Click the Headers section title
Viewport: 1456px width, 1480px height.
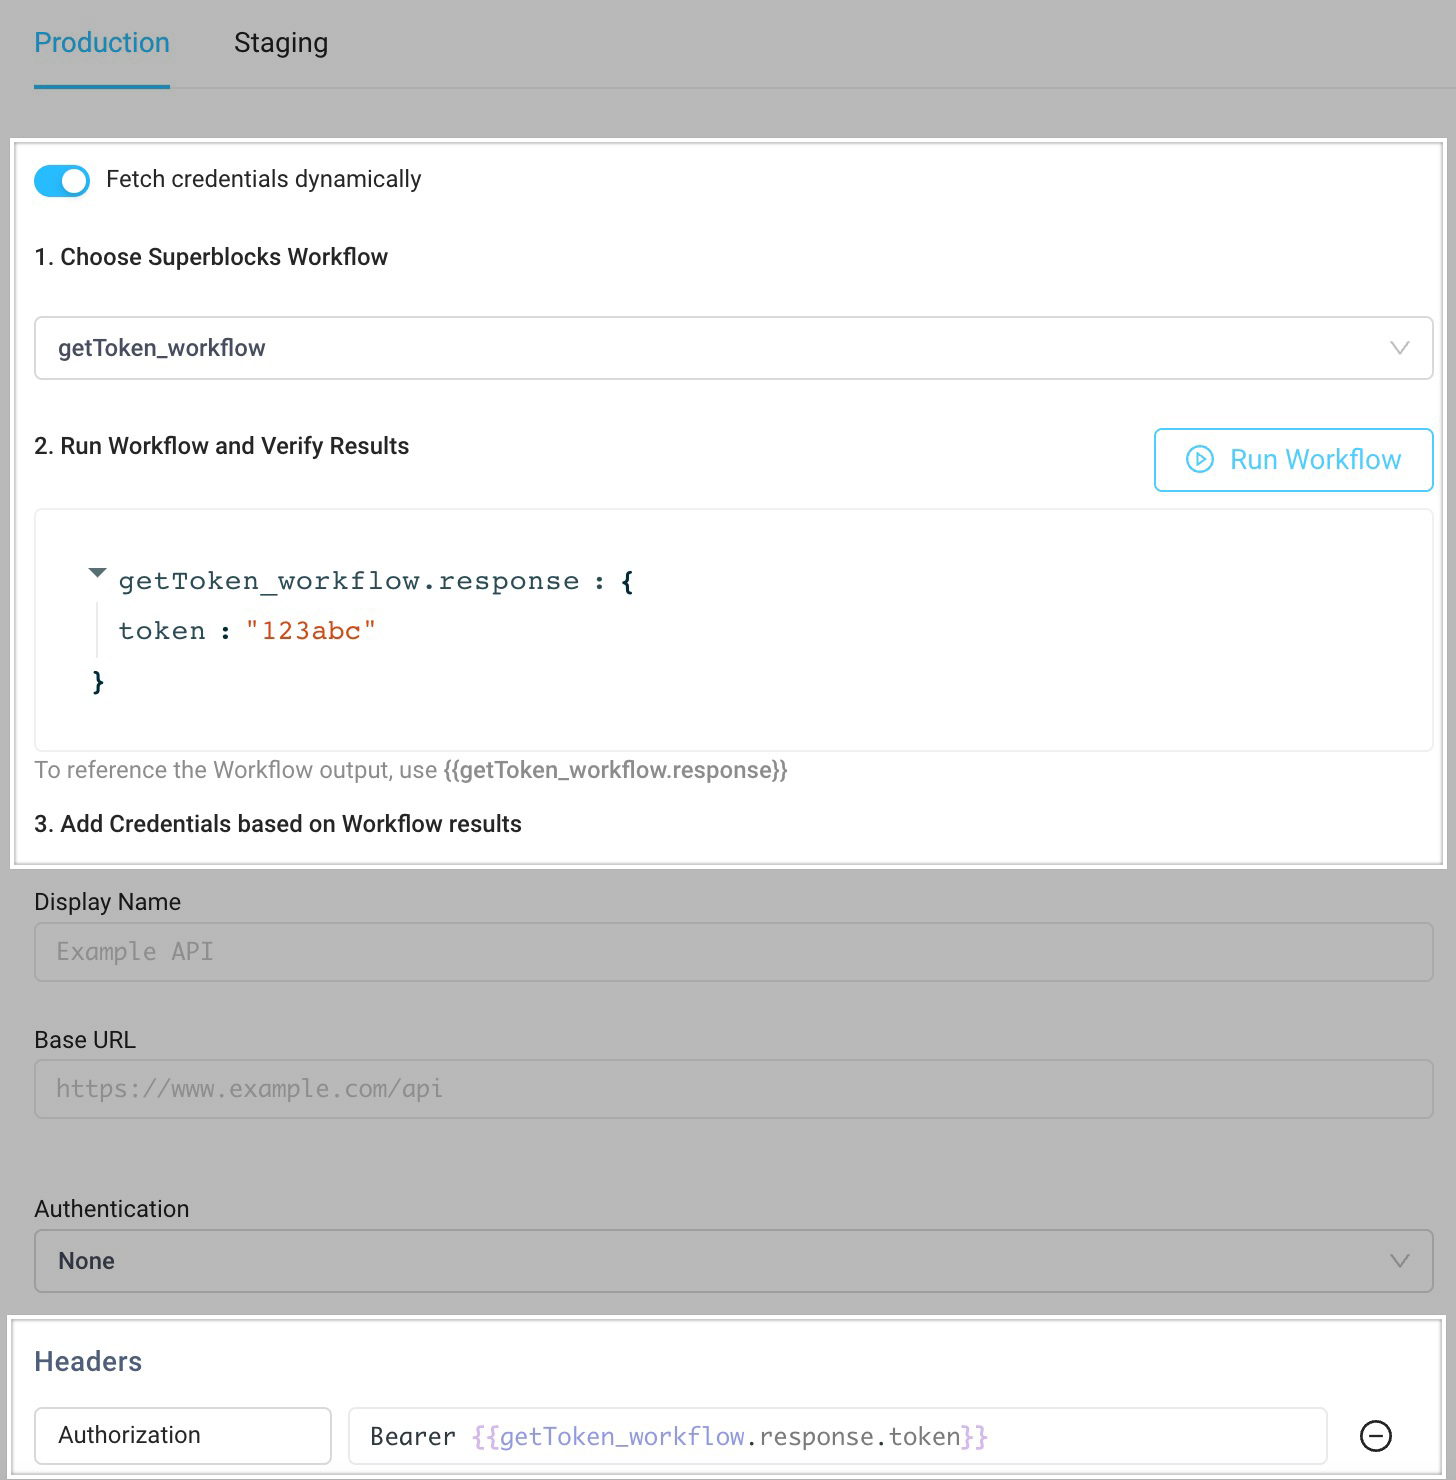[x=87, y=1360]
